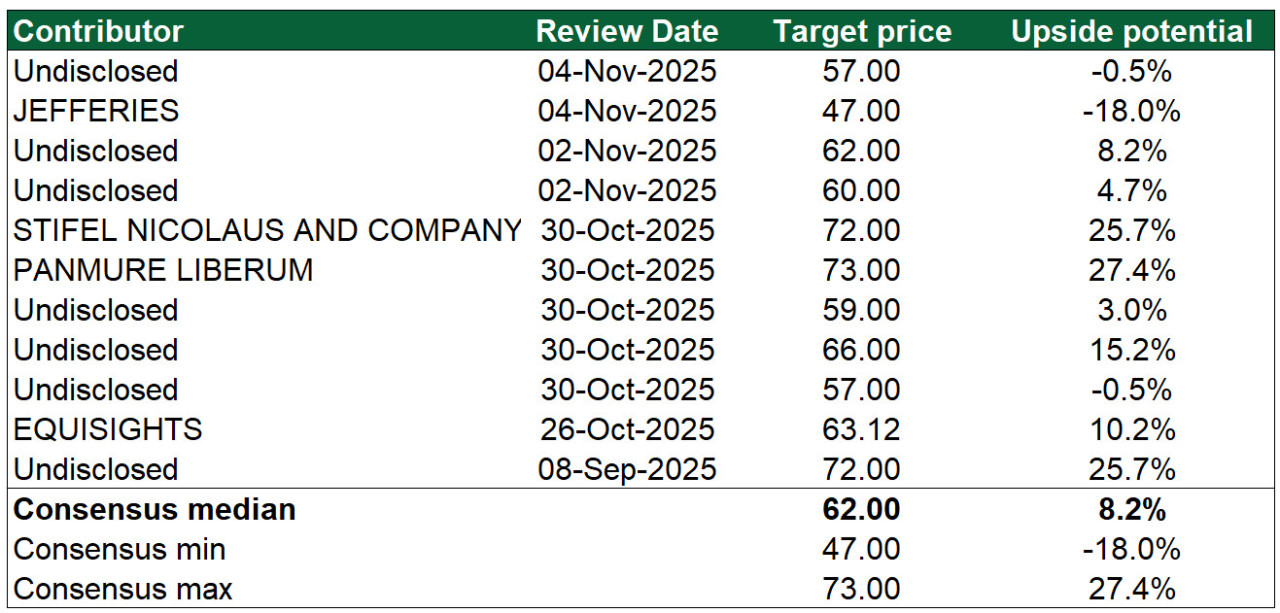
Task: Select the 15.2% upside potential cell
Action: point(1131,350)
